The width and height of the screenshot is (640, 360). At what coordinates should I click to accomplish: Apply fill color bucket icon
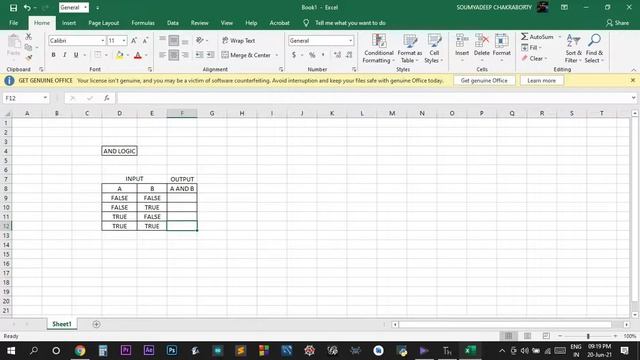[120, 55]
